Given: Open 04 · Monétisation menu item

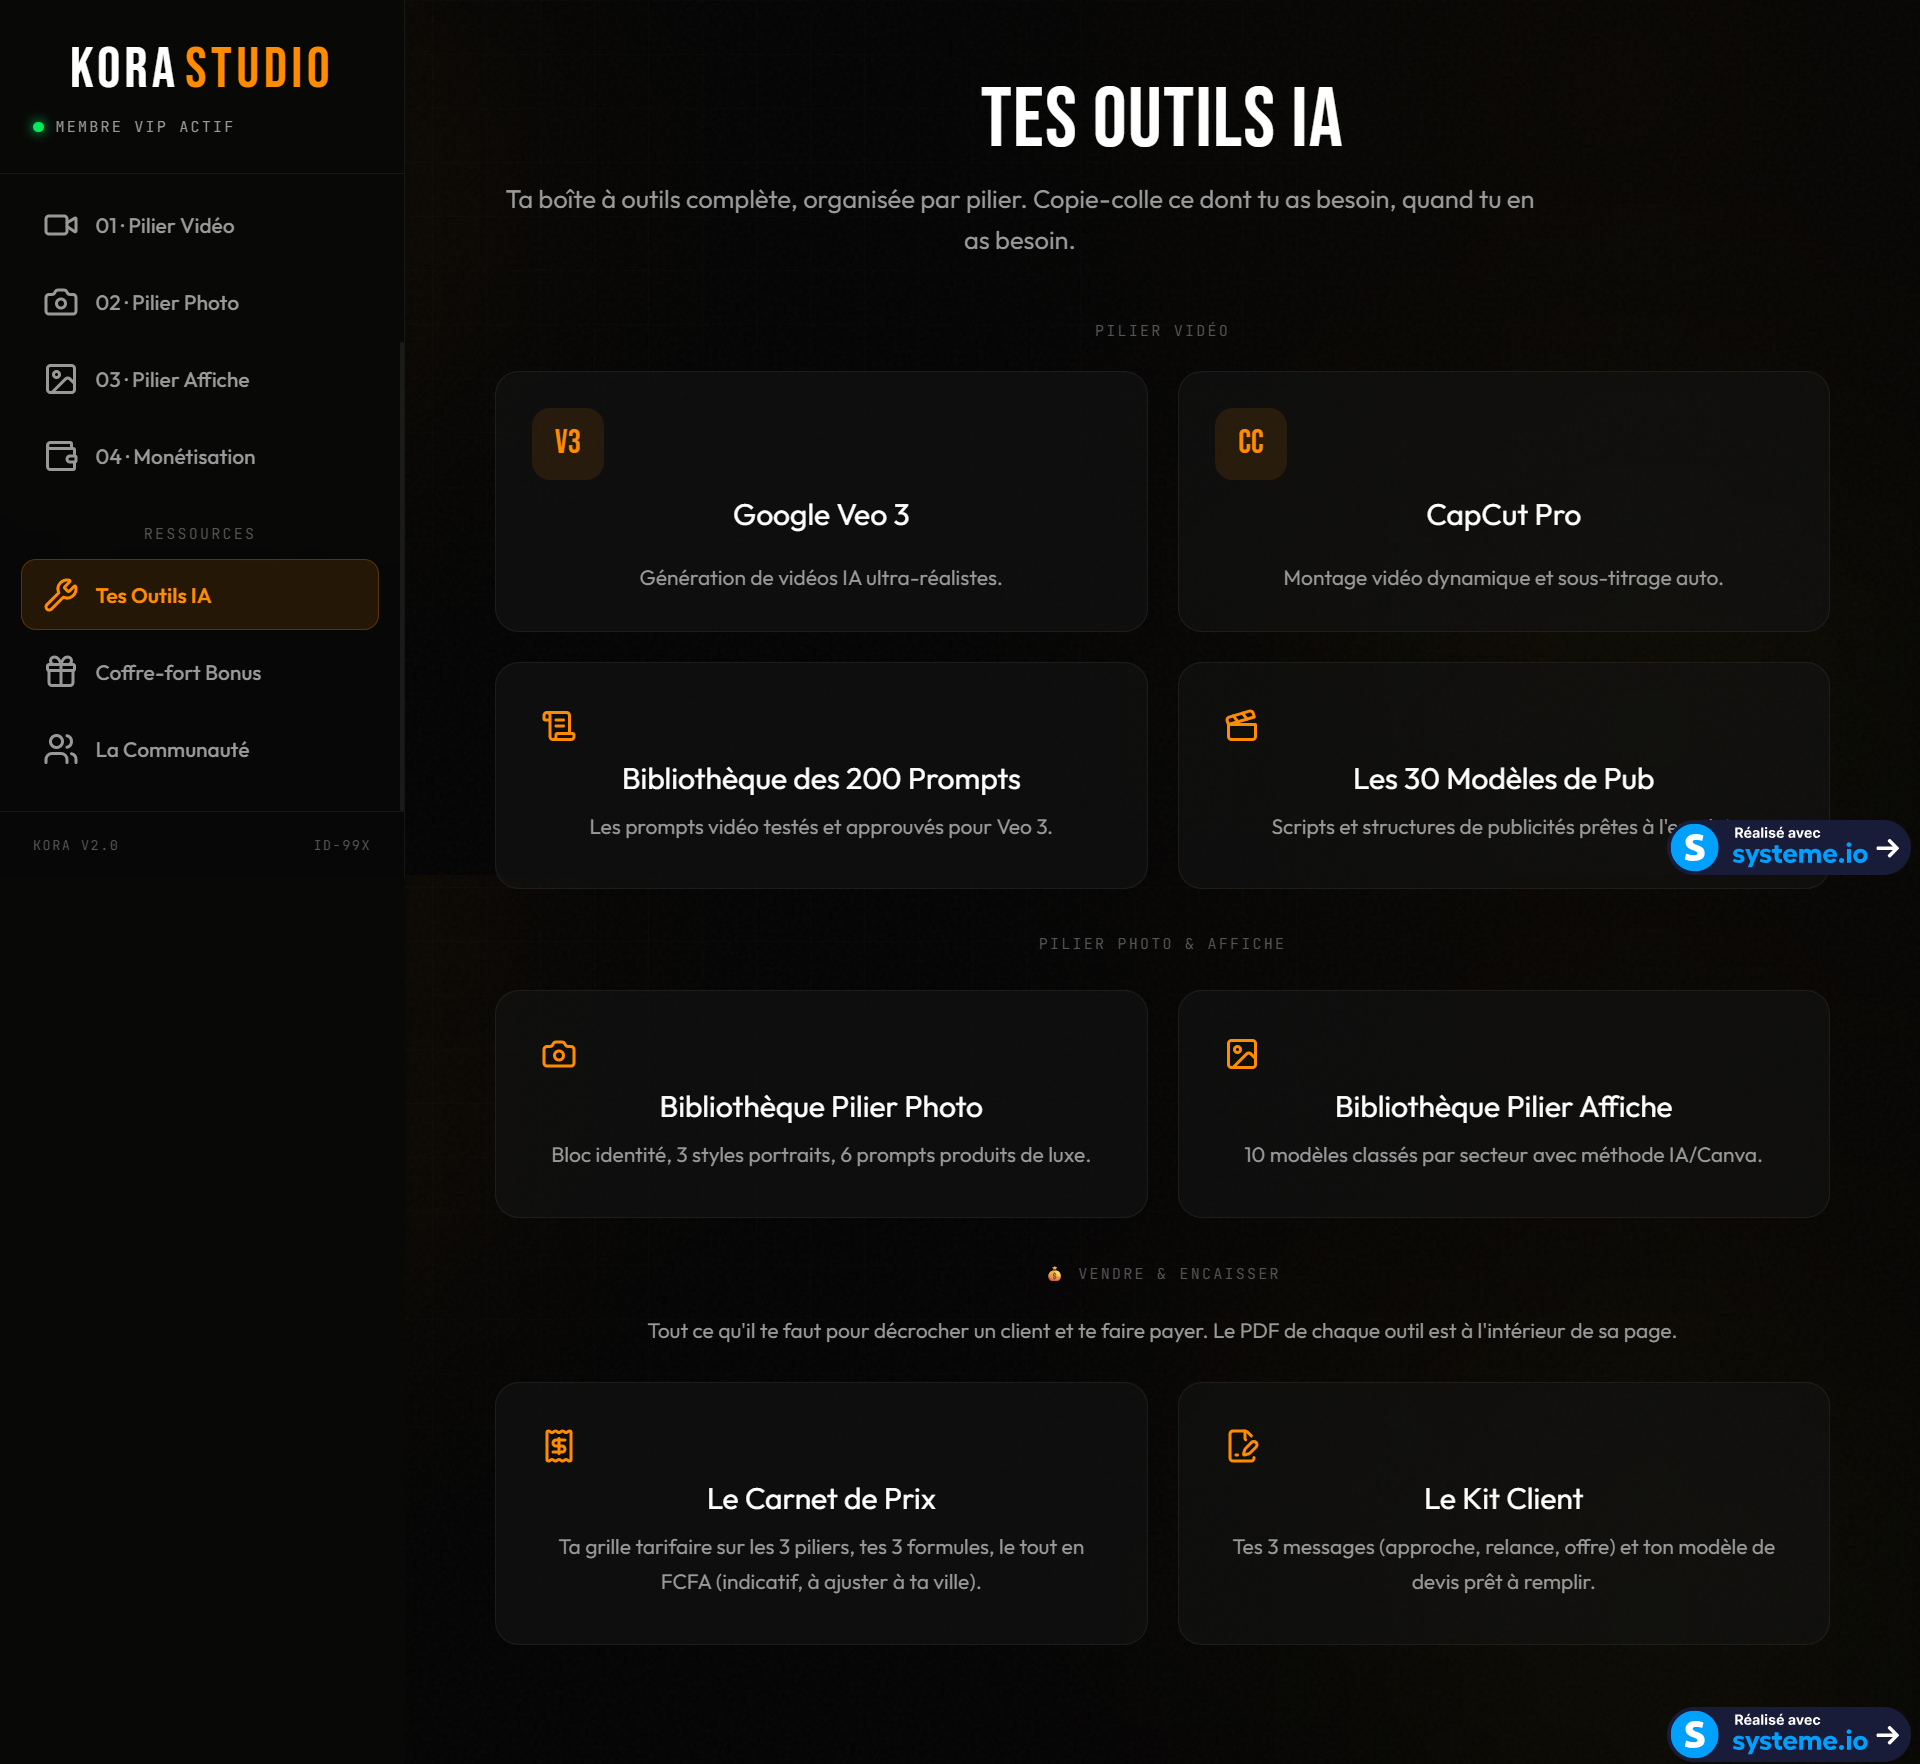Looking at the screenshot, I should [x=200, y=457].
